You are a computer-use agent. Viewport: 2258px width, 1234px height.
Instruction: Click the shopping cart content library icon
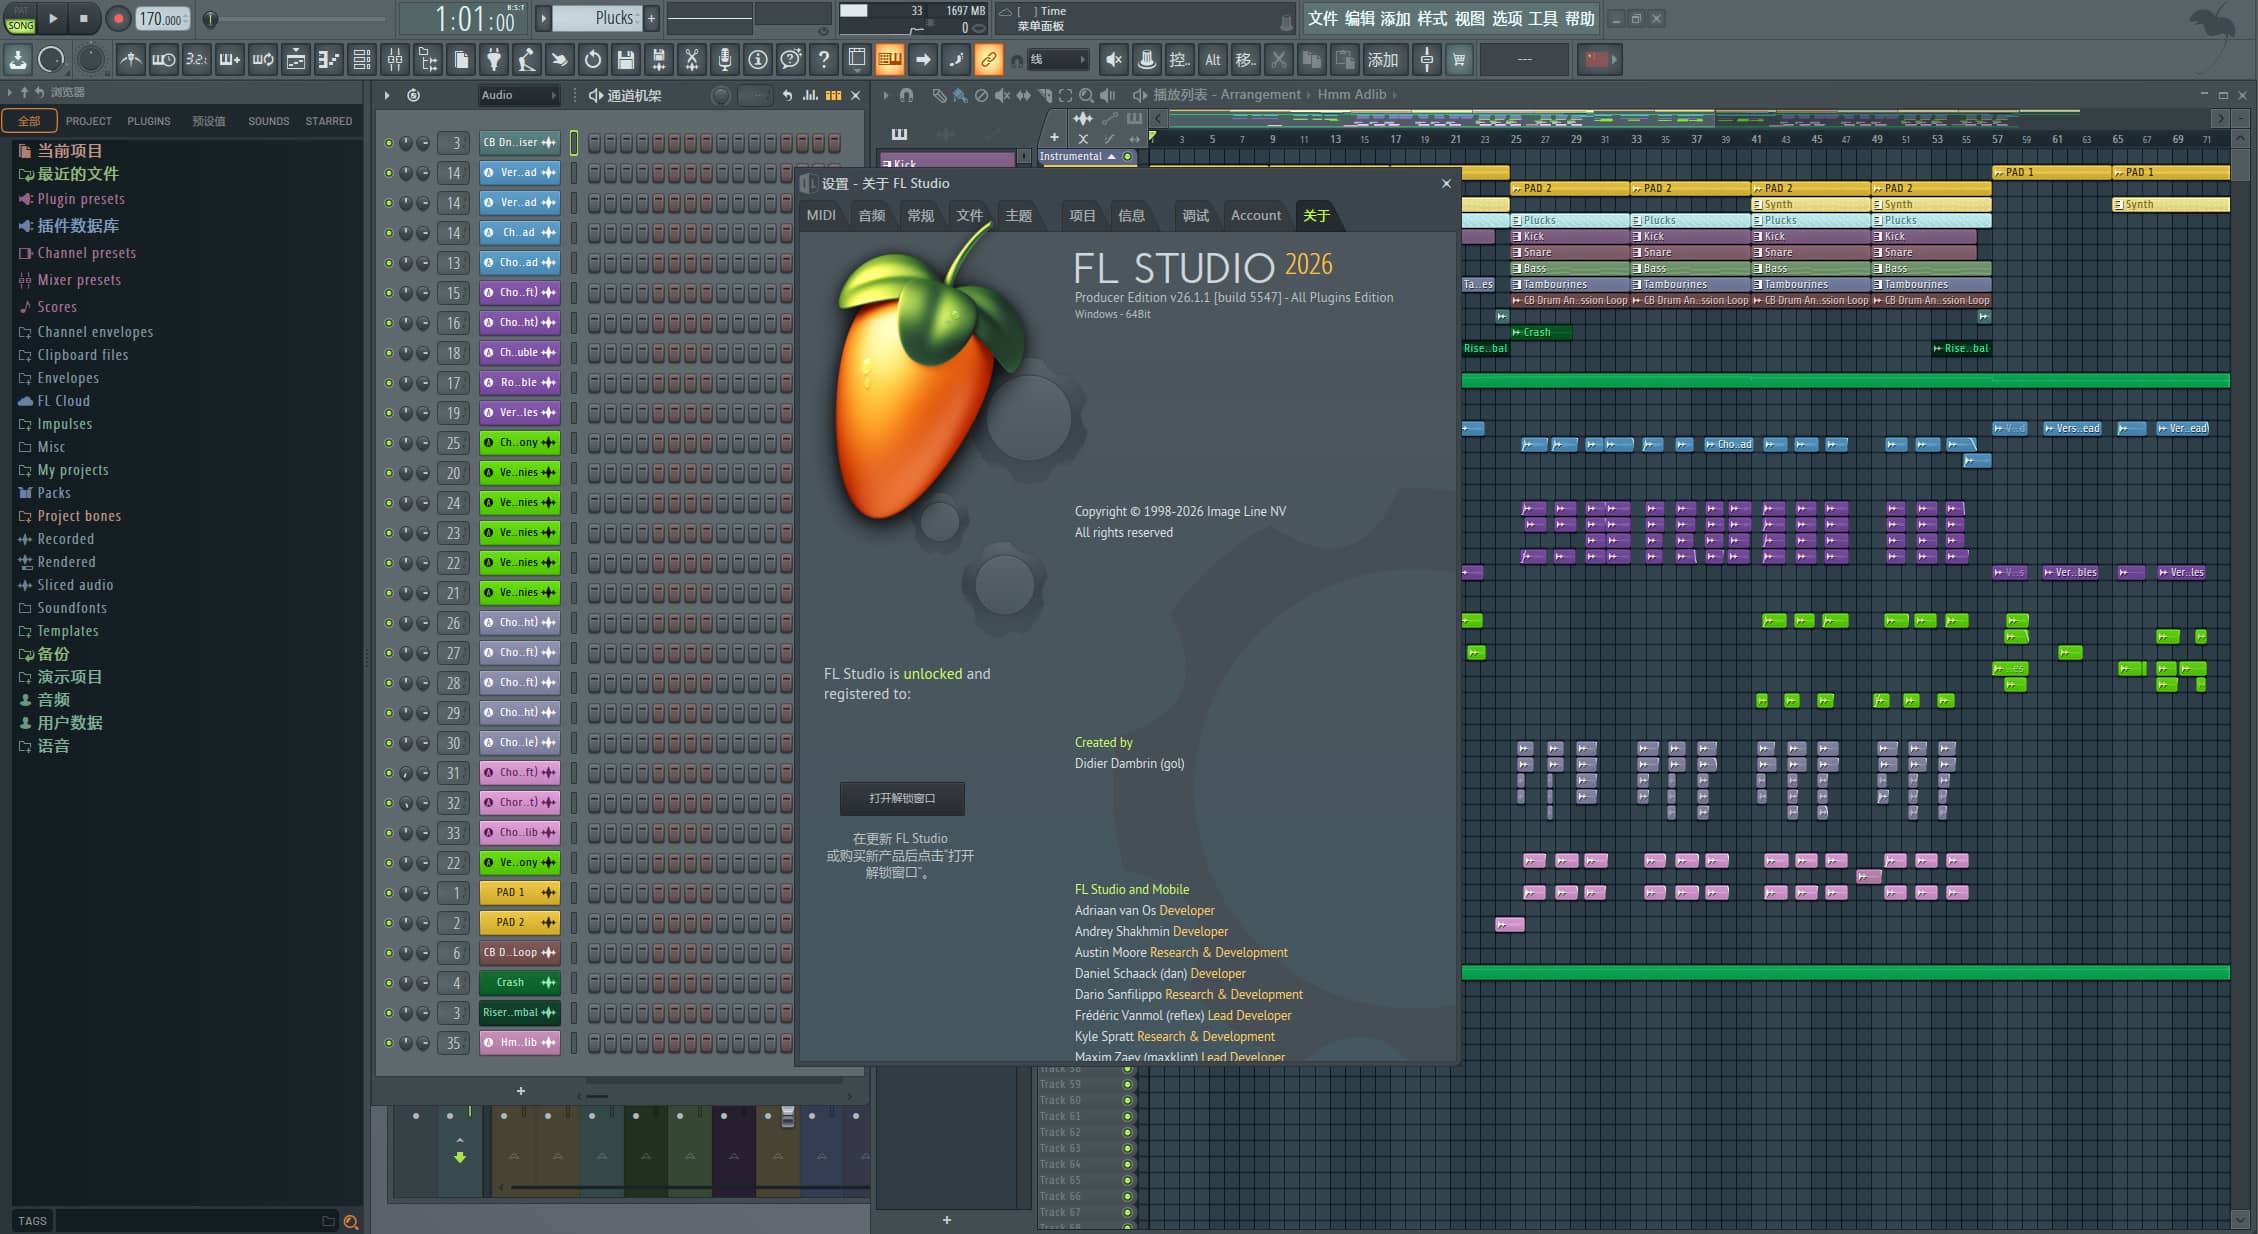click(x=1460, y=60)
